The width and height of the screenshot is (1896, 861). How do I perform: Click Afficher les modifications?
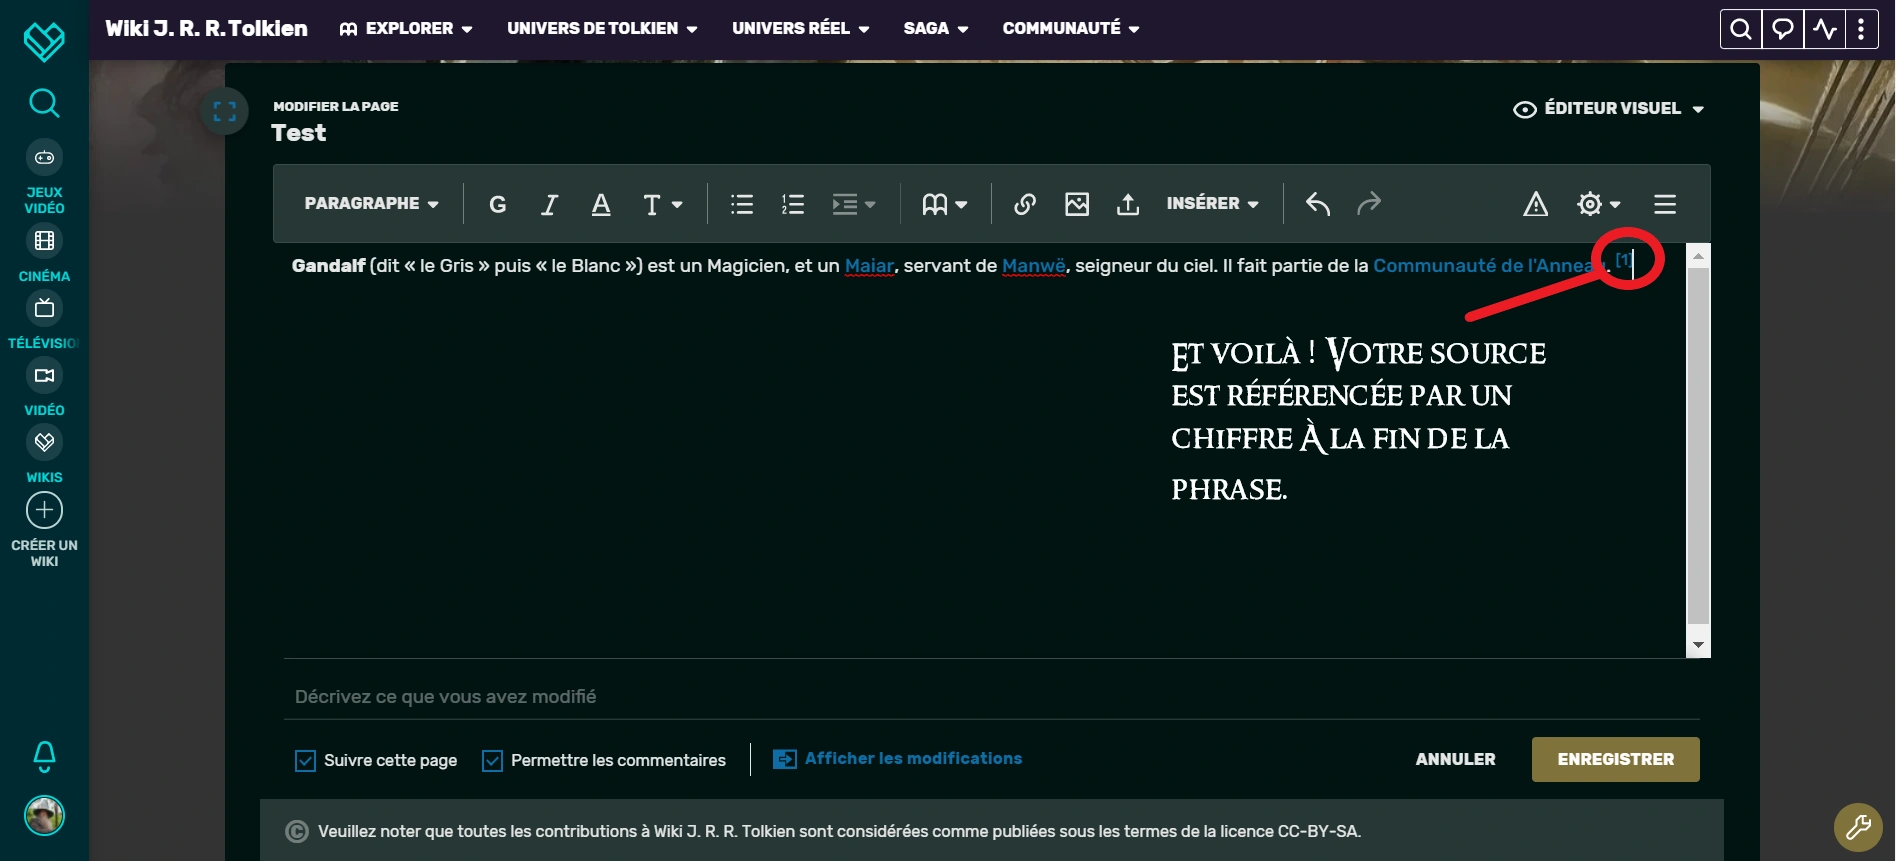point(898,759)
